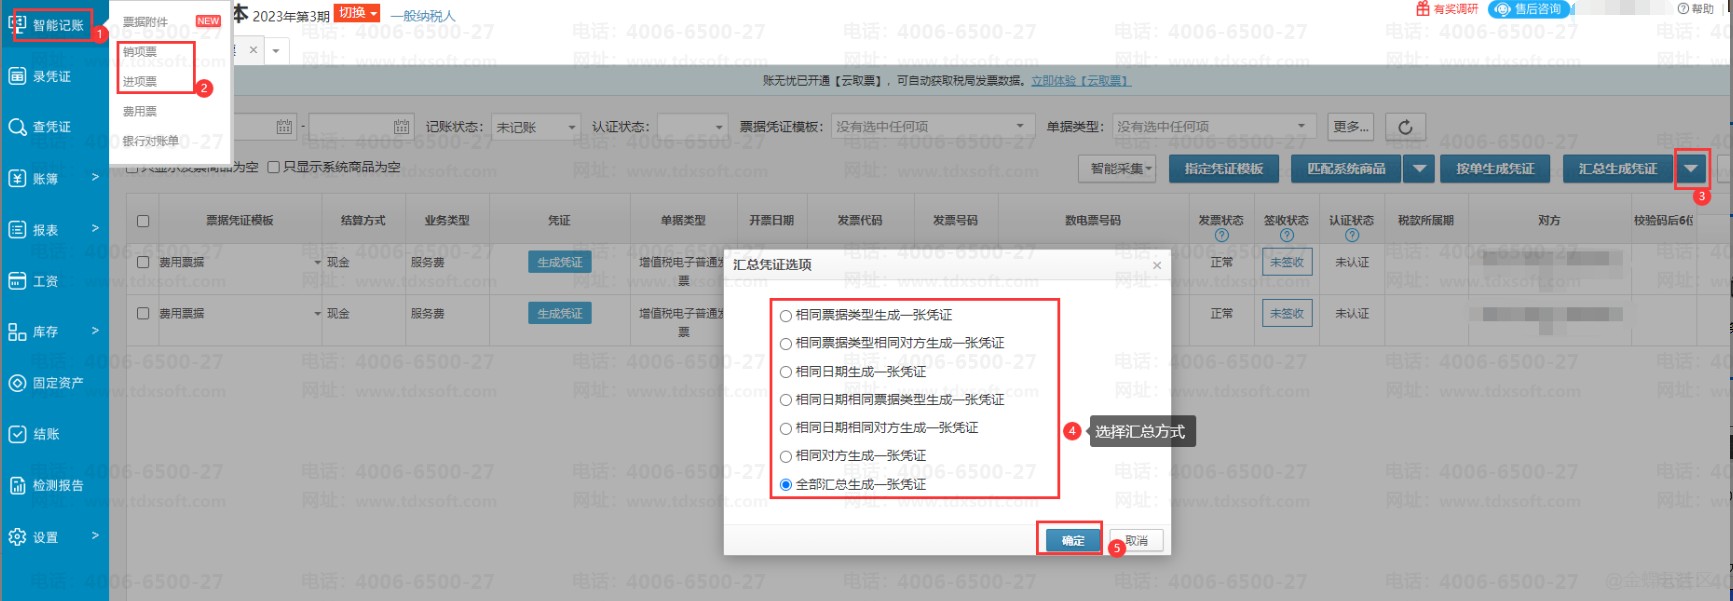Check the 只显示系统商品为空 checkbox
This screenshot has height=601, width=1733.
(273, 167)
